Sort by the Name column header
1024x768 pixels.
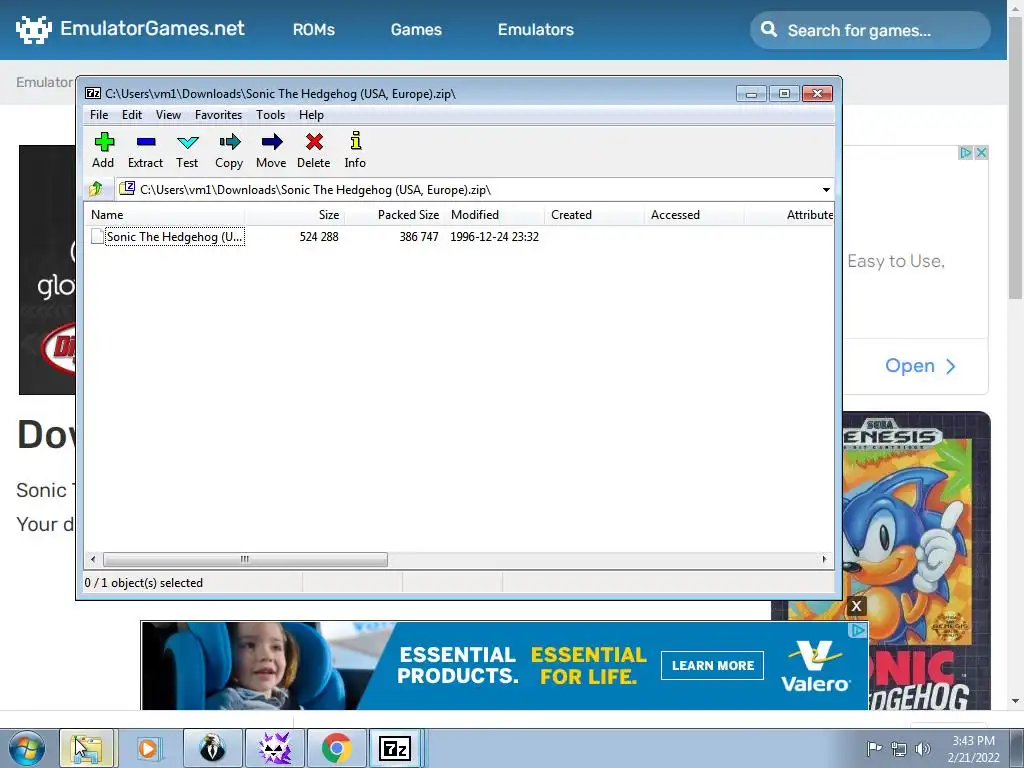pos(165,215)
